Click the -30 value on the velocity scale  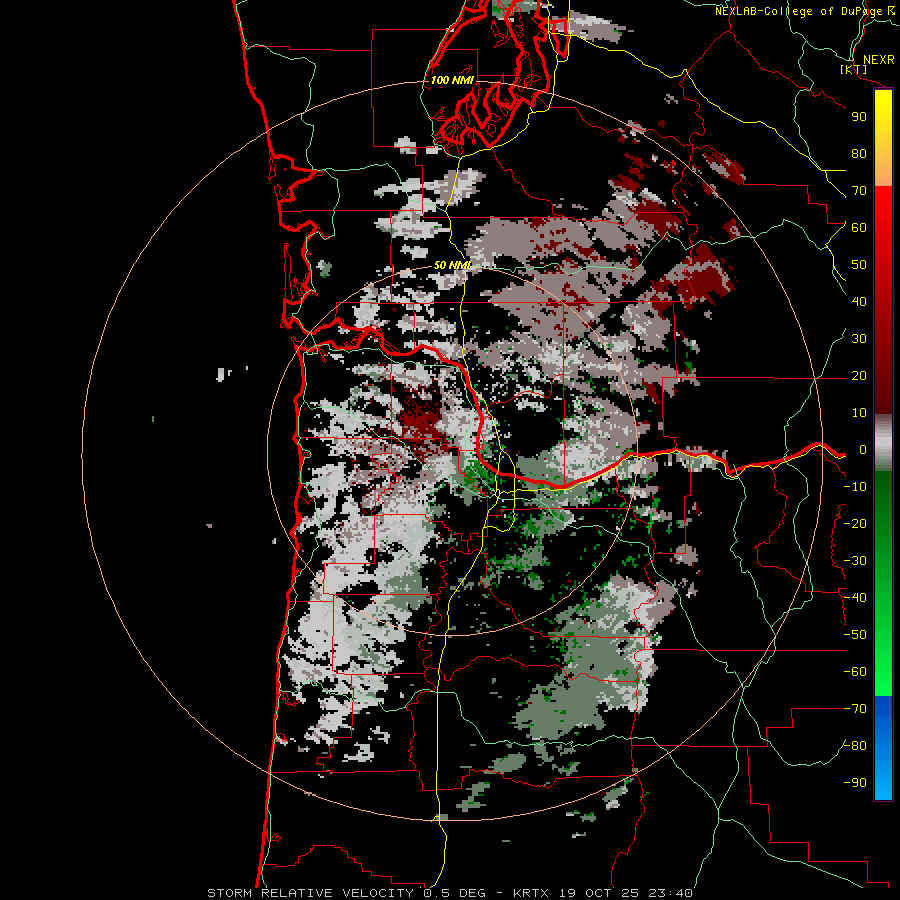point(855,561)
